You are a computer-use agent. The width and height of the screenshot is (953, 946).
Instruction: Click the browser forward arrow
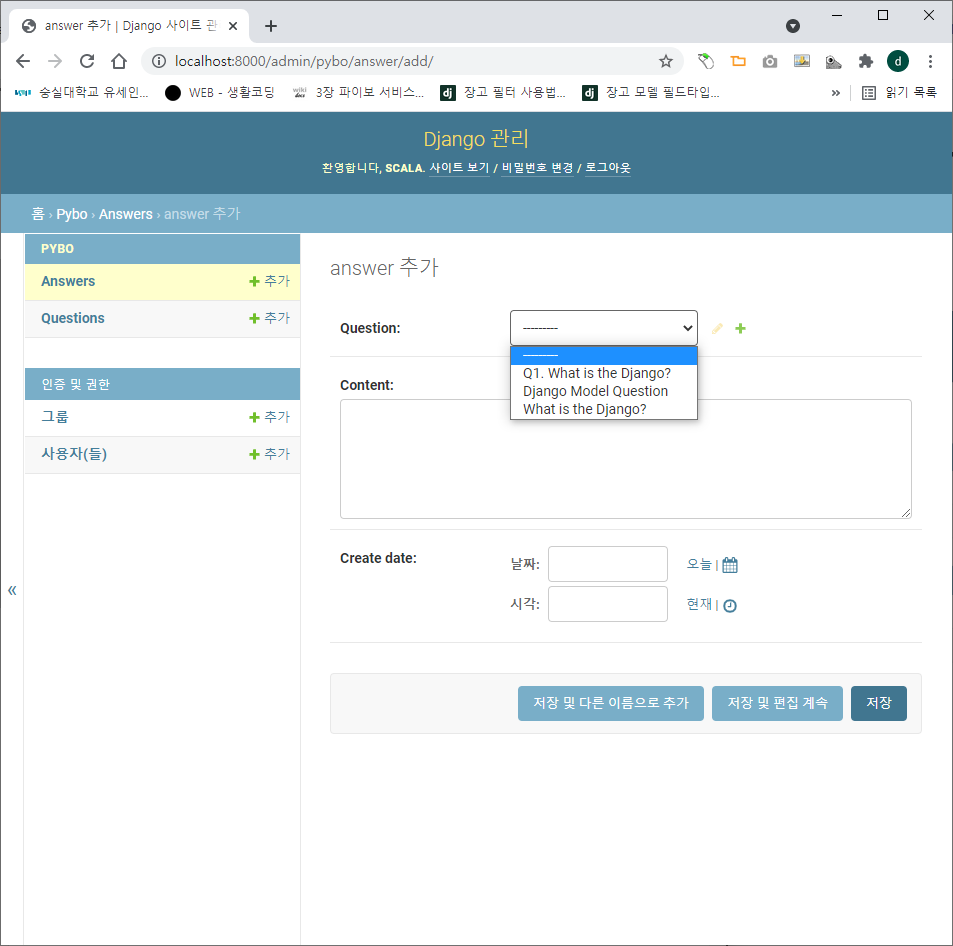(55, 61)
